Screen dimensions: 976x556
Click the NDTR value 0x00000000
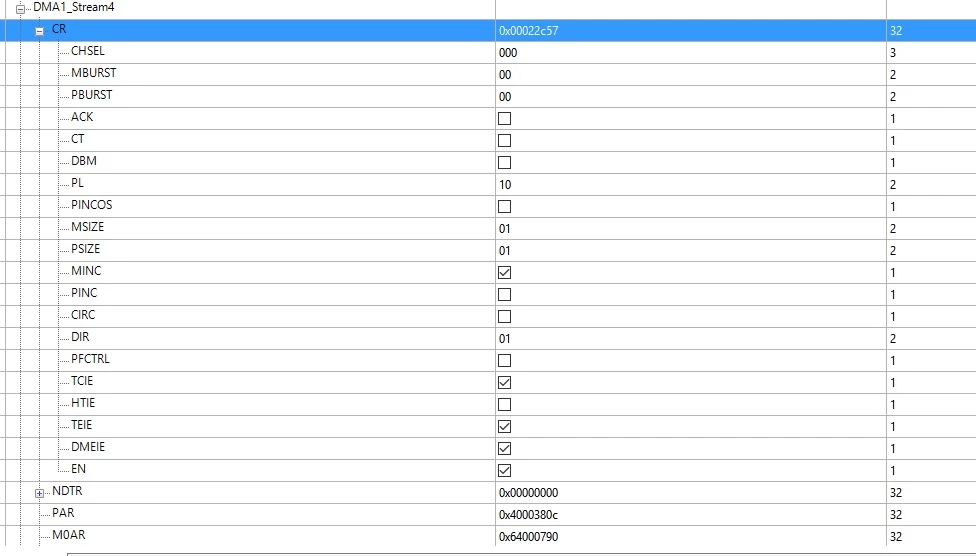(528, 492)
